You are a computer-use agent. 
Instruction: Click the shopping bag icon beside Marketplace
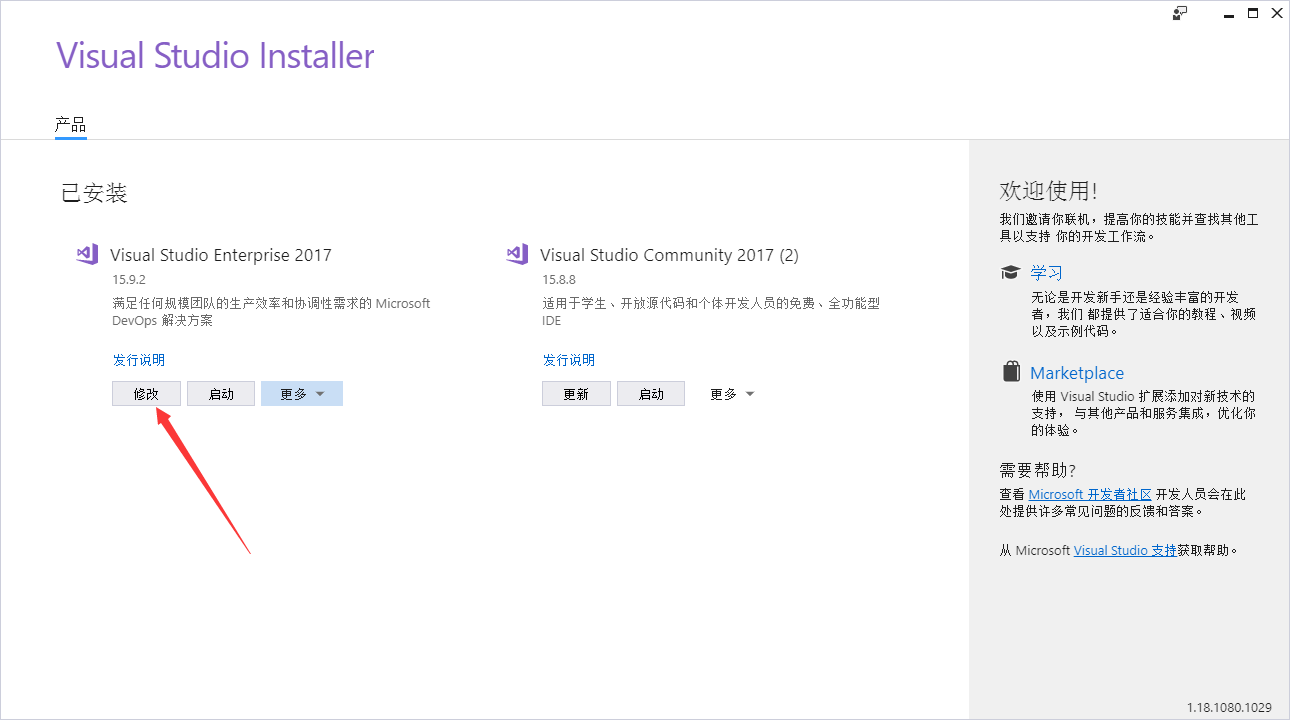pyautogui.click(x=1011, y=372)
